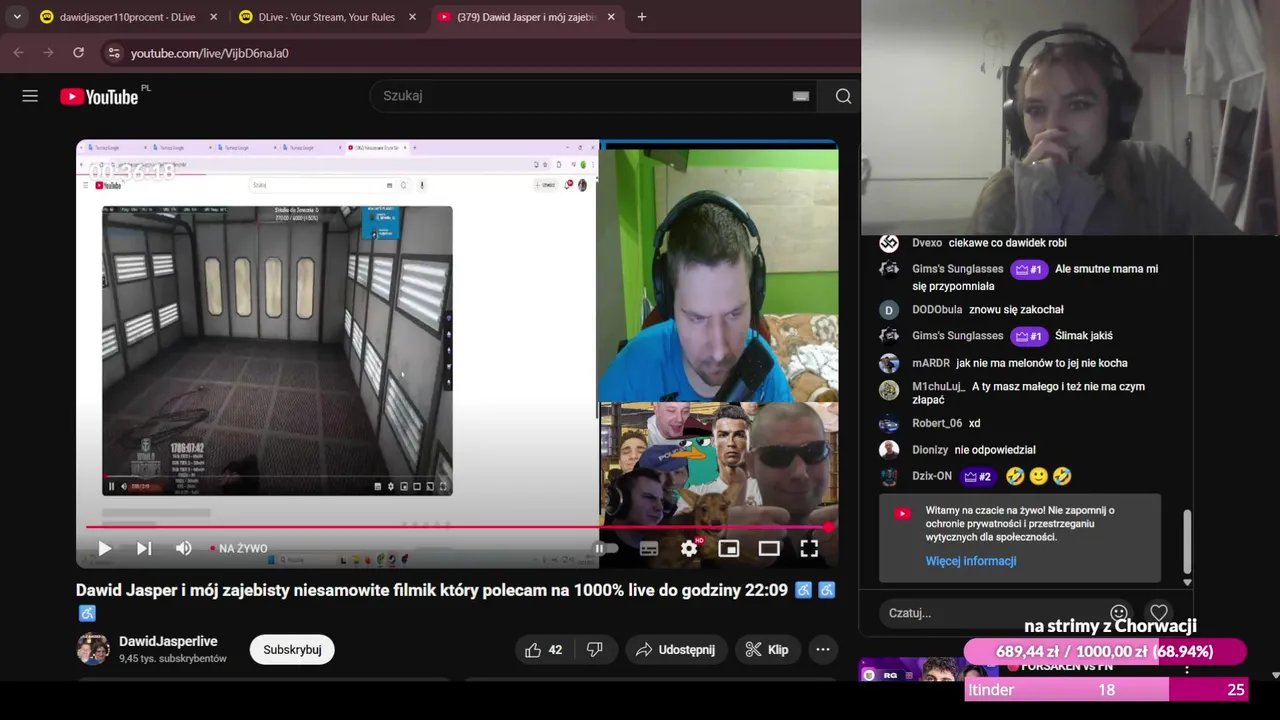Switch to DLive - Your Stream, Your Rules tab
Viewport: 1280px width, 720px height.
pos(328,17)
